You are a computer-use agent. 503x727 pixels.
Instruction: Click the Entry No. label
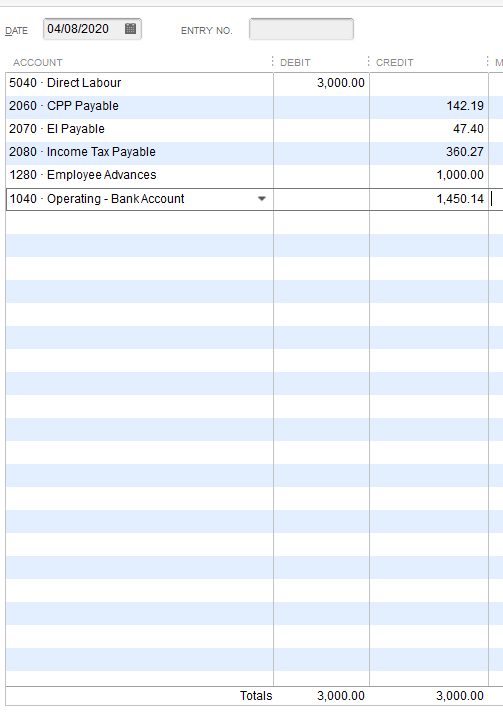point(206,31)
